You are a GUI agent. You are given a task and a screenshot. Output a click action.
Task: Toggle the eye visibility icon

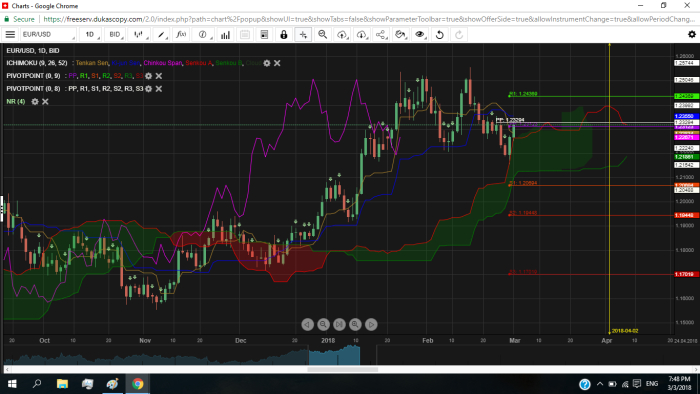point(420,34)
